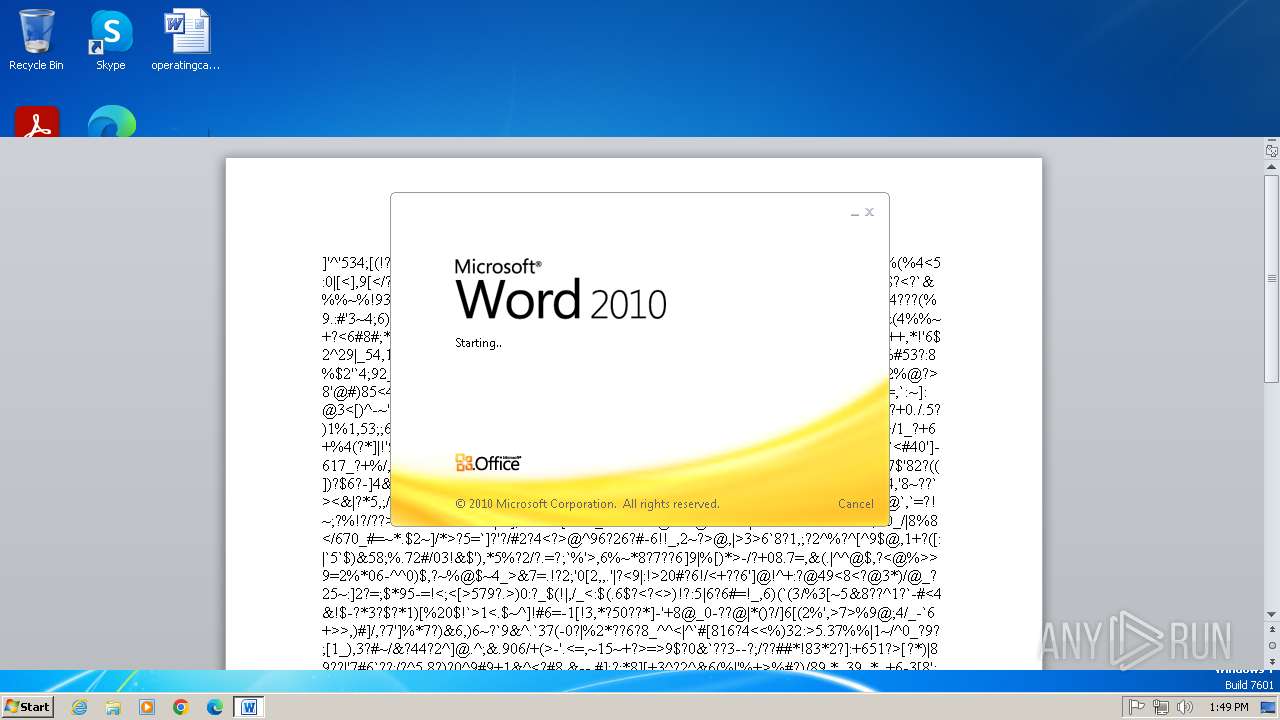Click the vertical scrollbar down arrow
1280x720 pixels.
[1272, 614]
